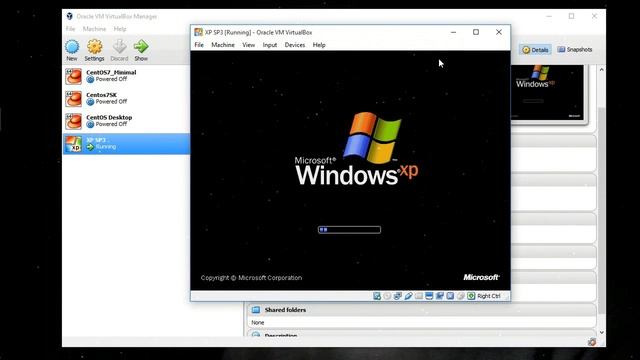Close the XP SP3 VM window

(499, 32)
